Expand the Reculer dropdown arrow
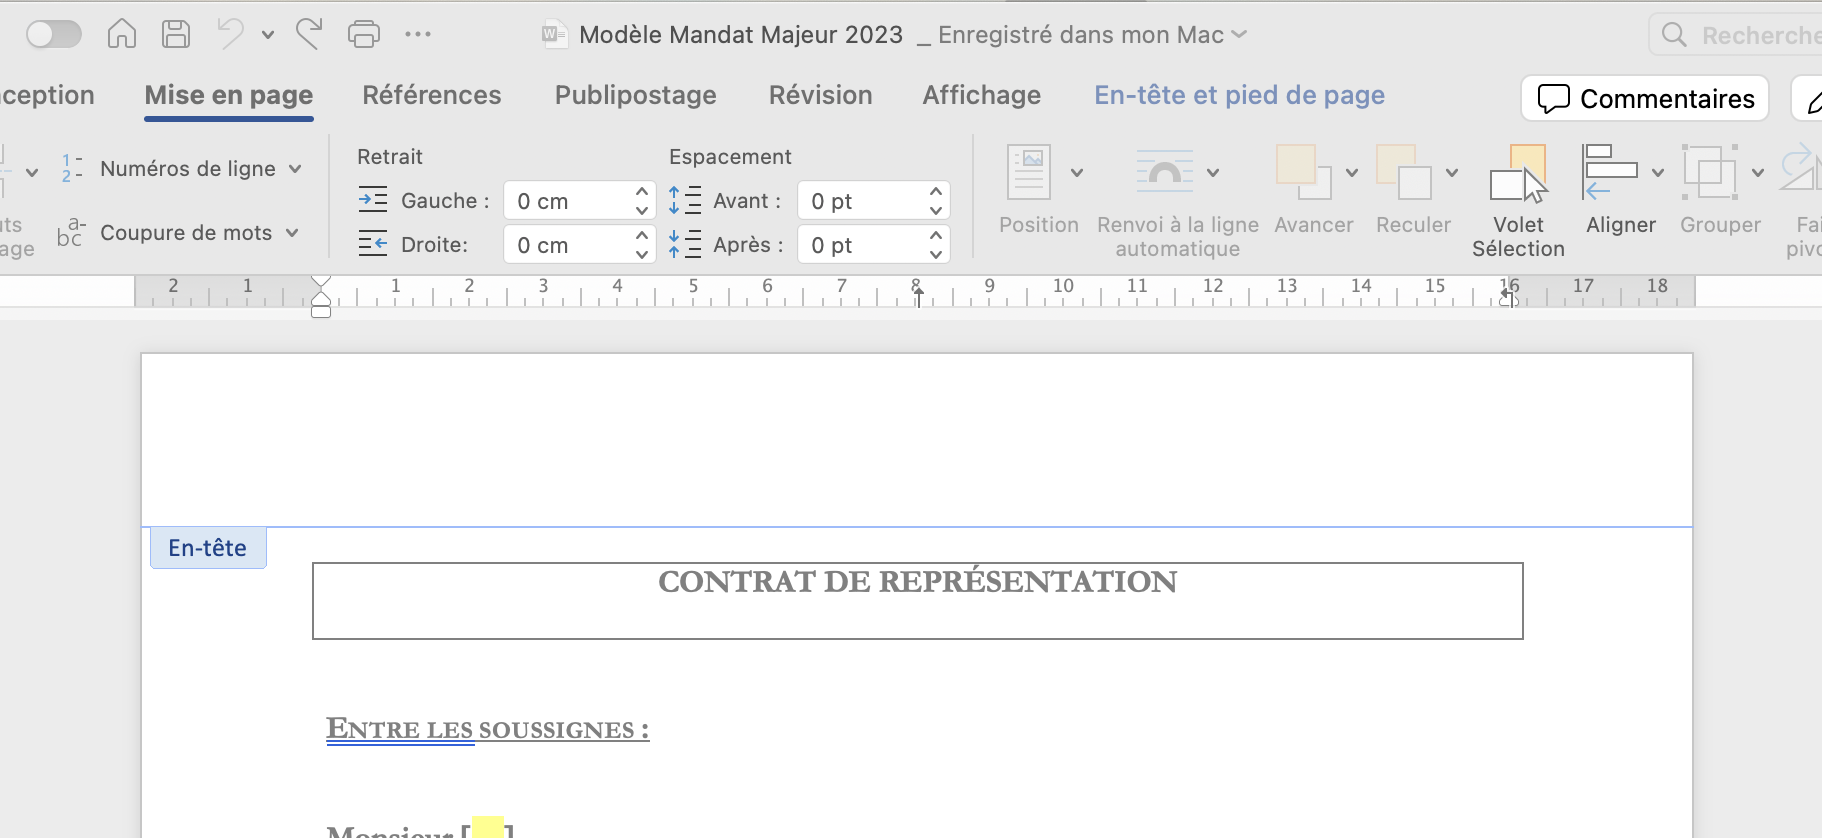 1452,173
